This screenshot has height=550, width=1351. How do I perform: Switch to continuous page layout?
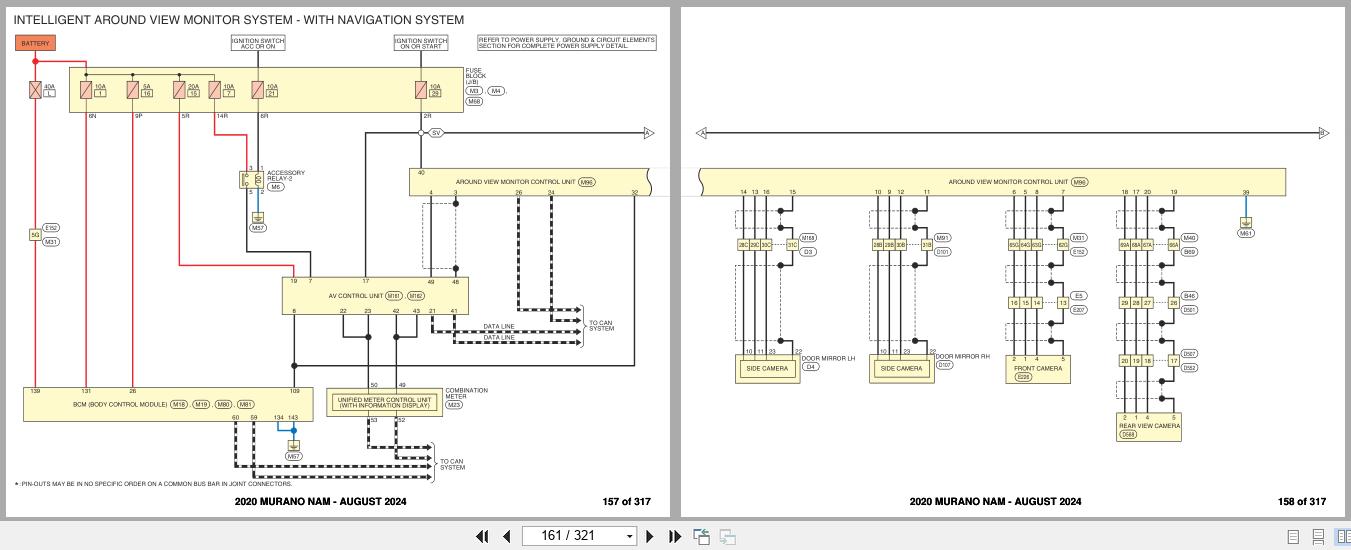(1318, 537)
